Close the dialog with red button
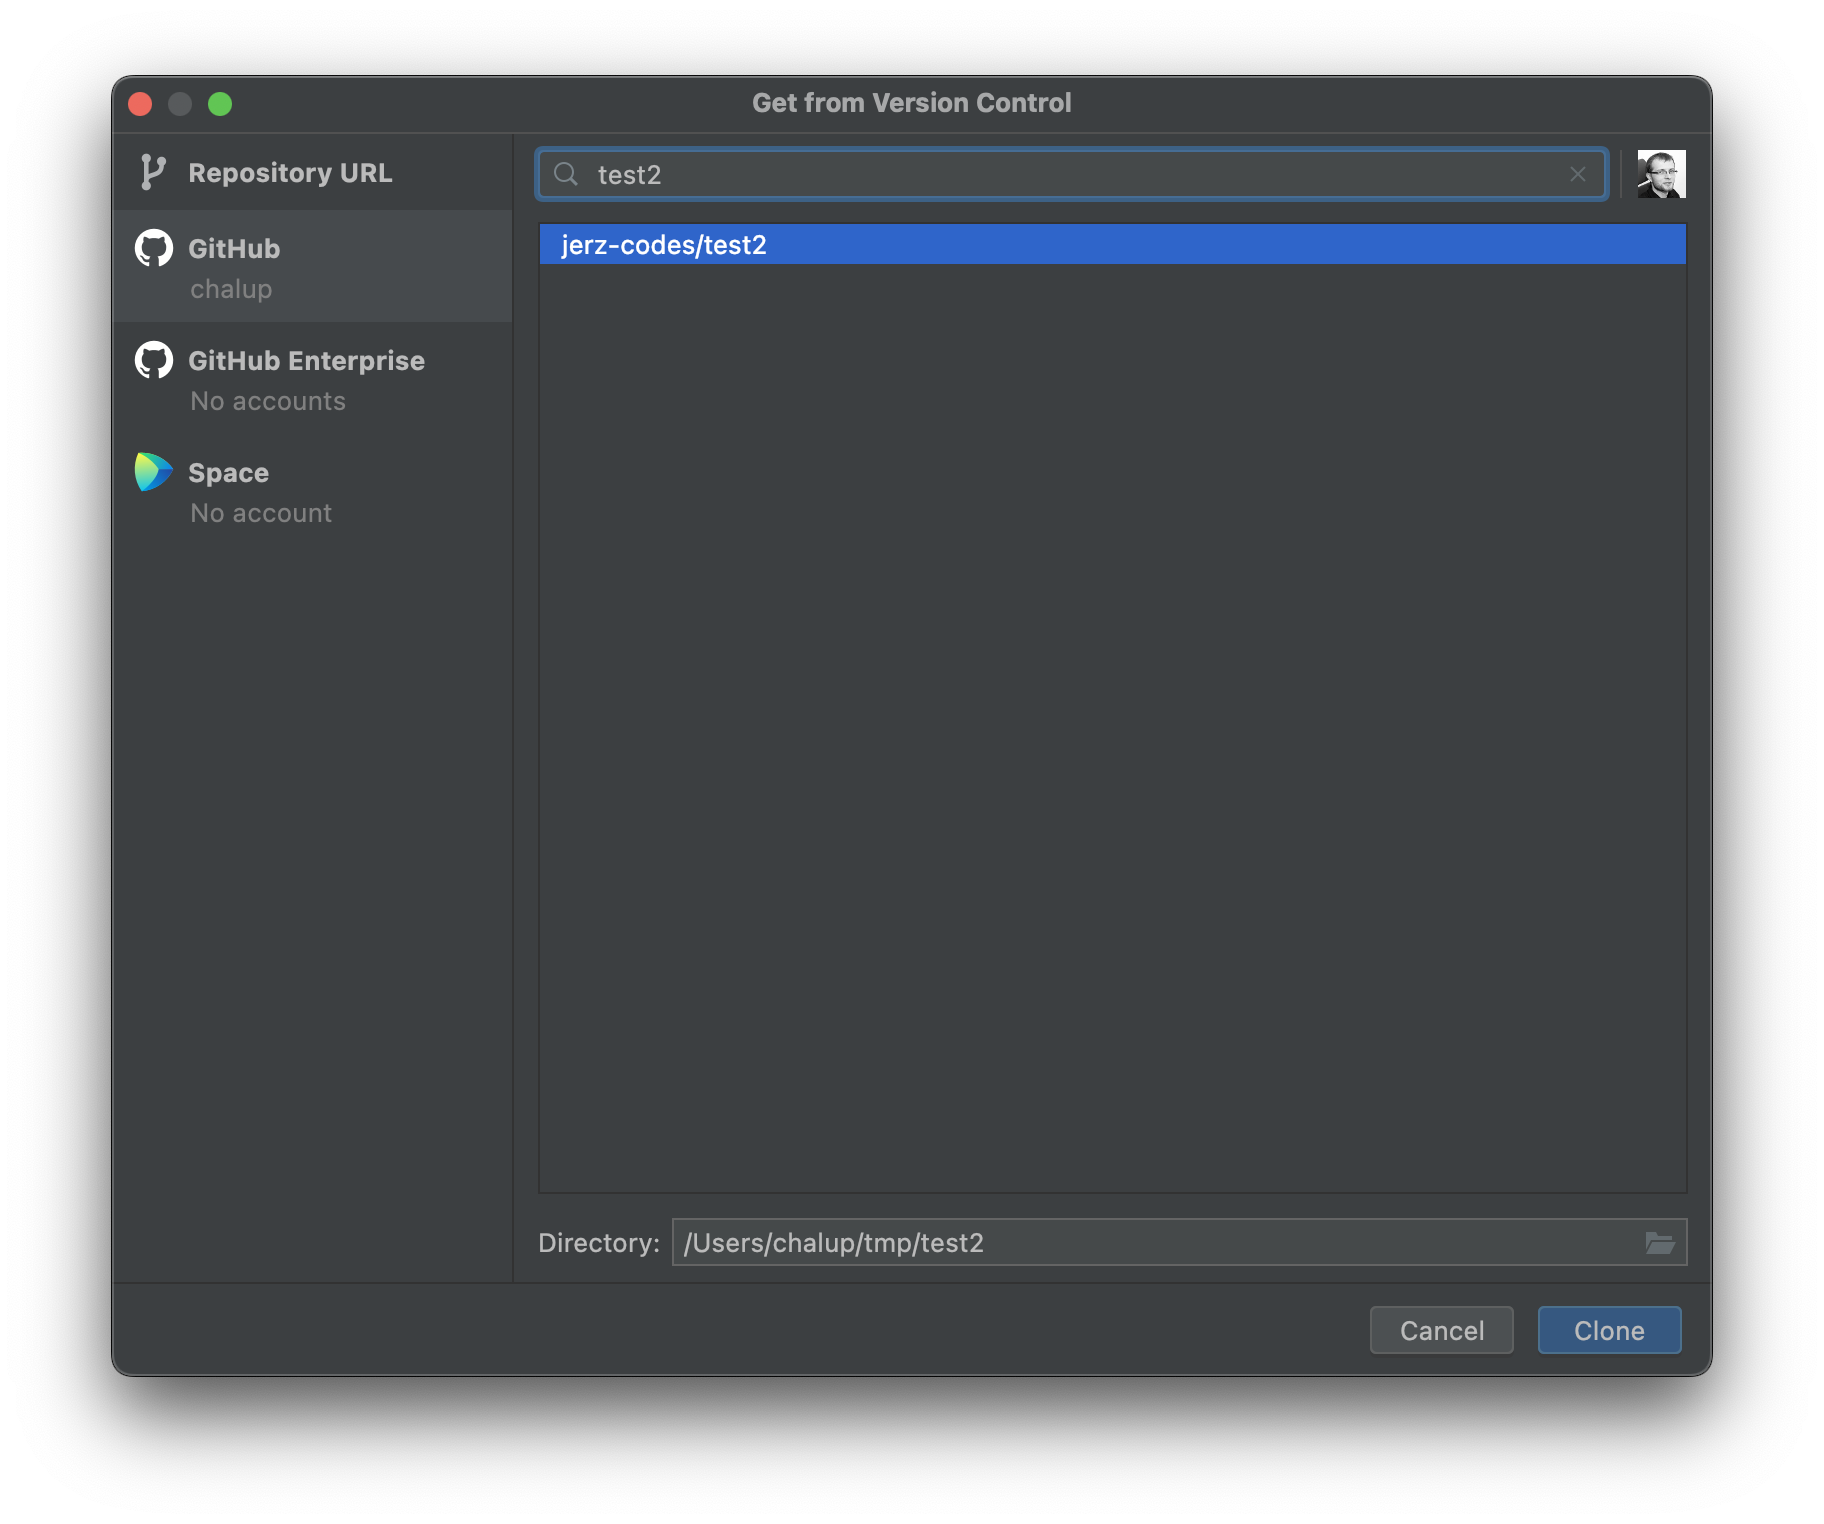This screenshot has height=1524, width=1824. pyautogui.click(x=140, y=104)
